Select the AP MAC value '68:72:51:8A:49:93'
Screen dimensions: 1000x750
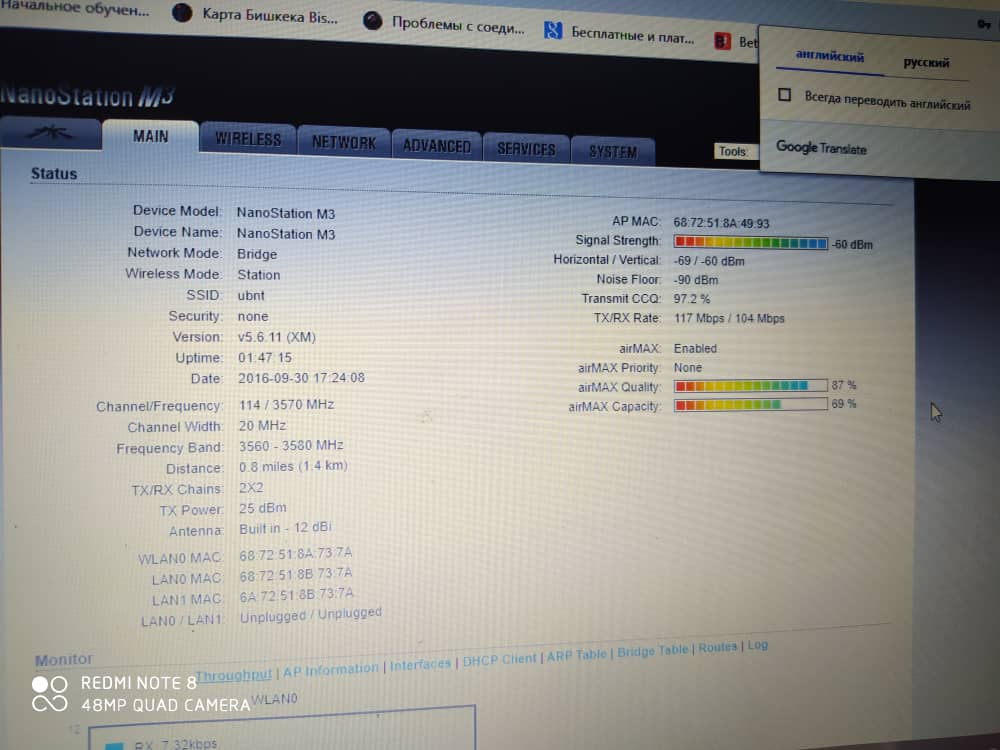point(721,223)
